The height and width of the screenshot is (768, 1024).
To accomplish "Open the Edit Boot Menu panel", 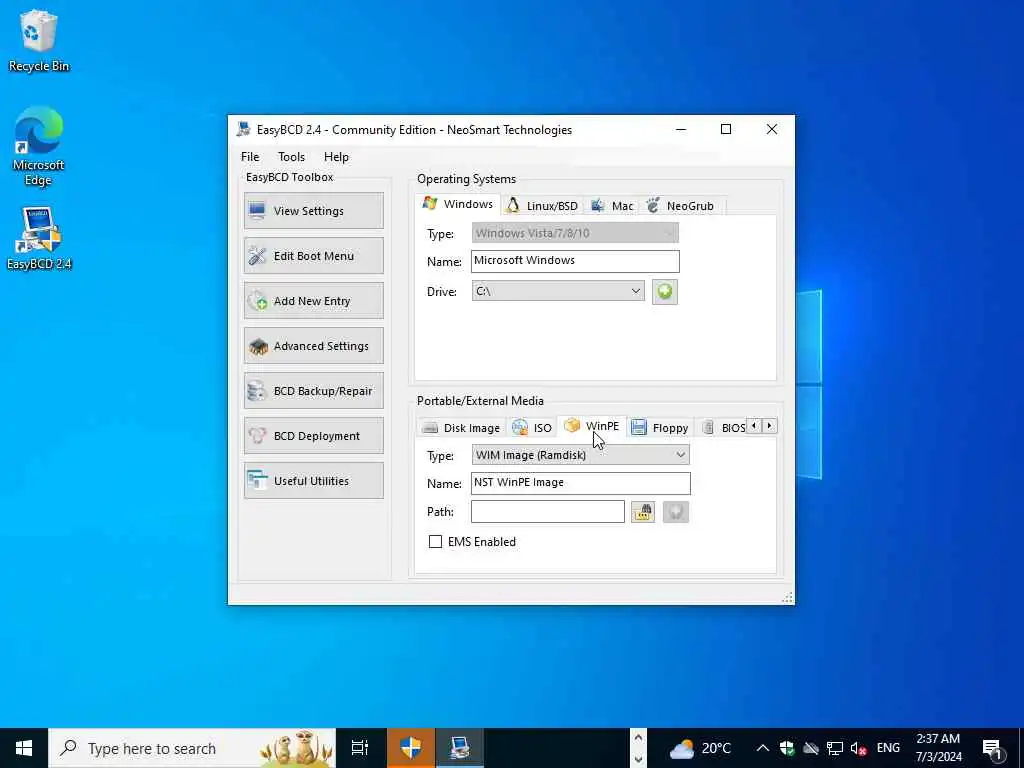I will tap(313, 256).
